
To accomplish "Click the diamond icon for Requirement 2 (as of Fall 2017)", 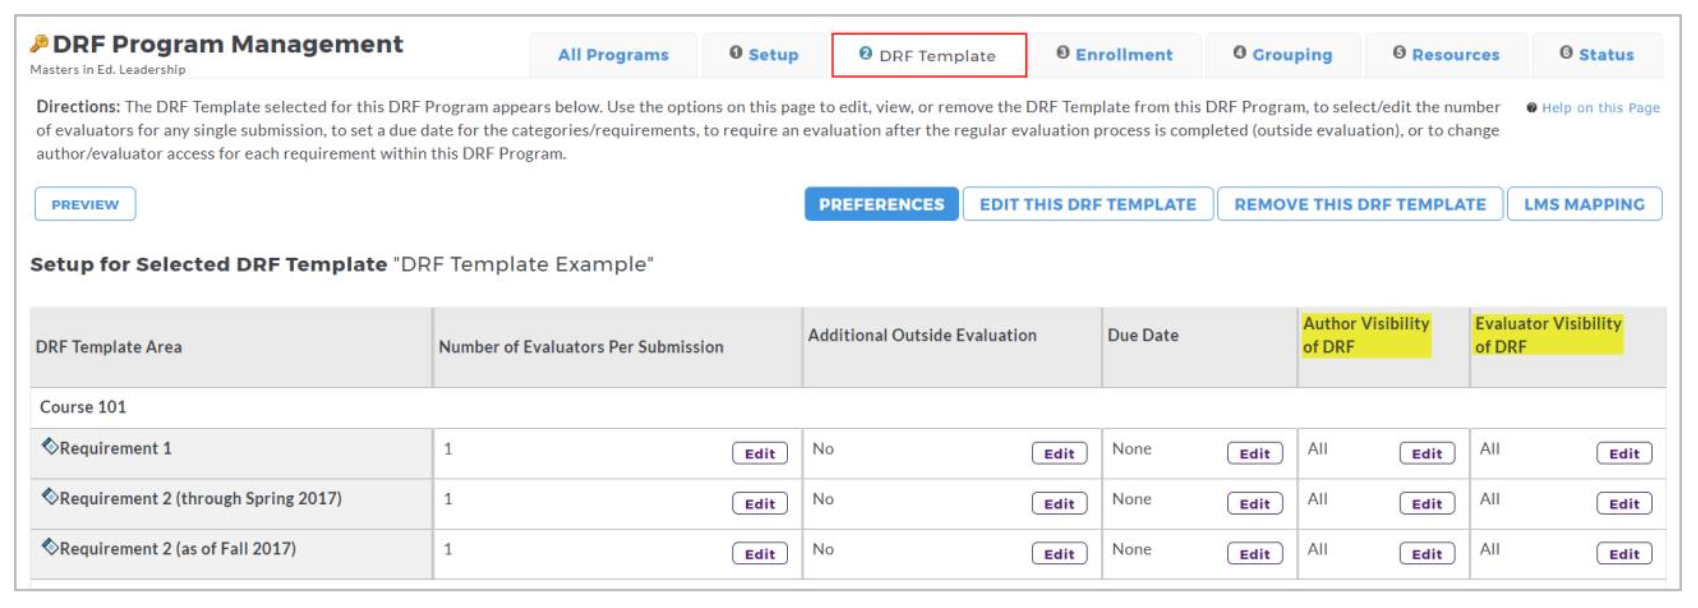I will (49, 546).
